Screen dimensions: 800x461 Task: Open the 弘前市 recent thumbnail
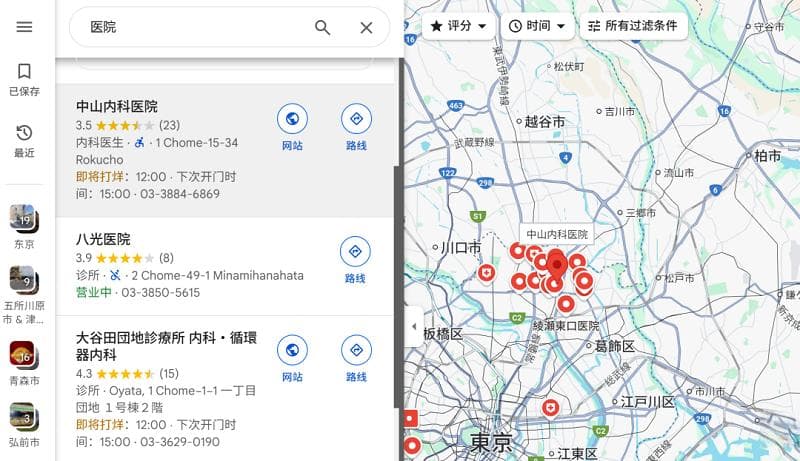[24, 425]
